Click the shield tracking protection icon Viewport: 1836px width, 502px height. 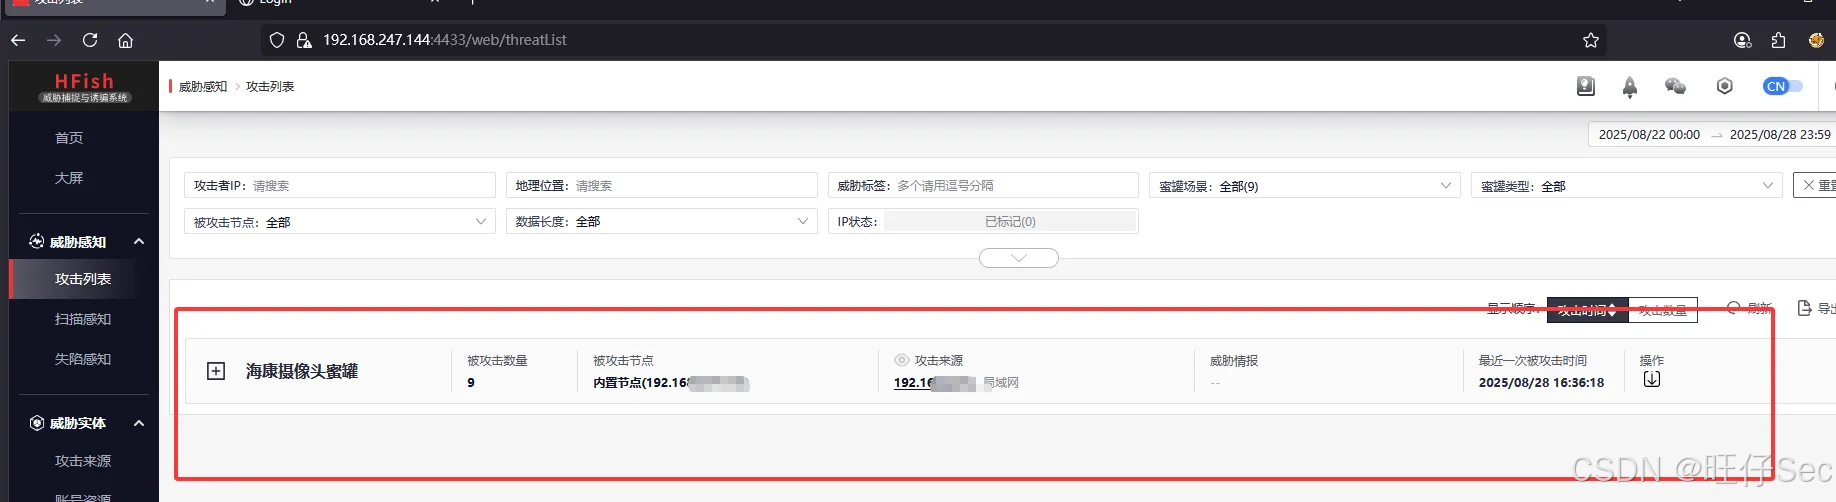point(277,40)
